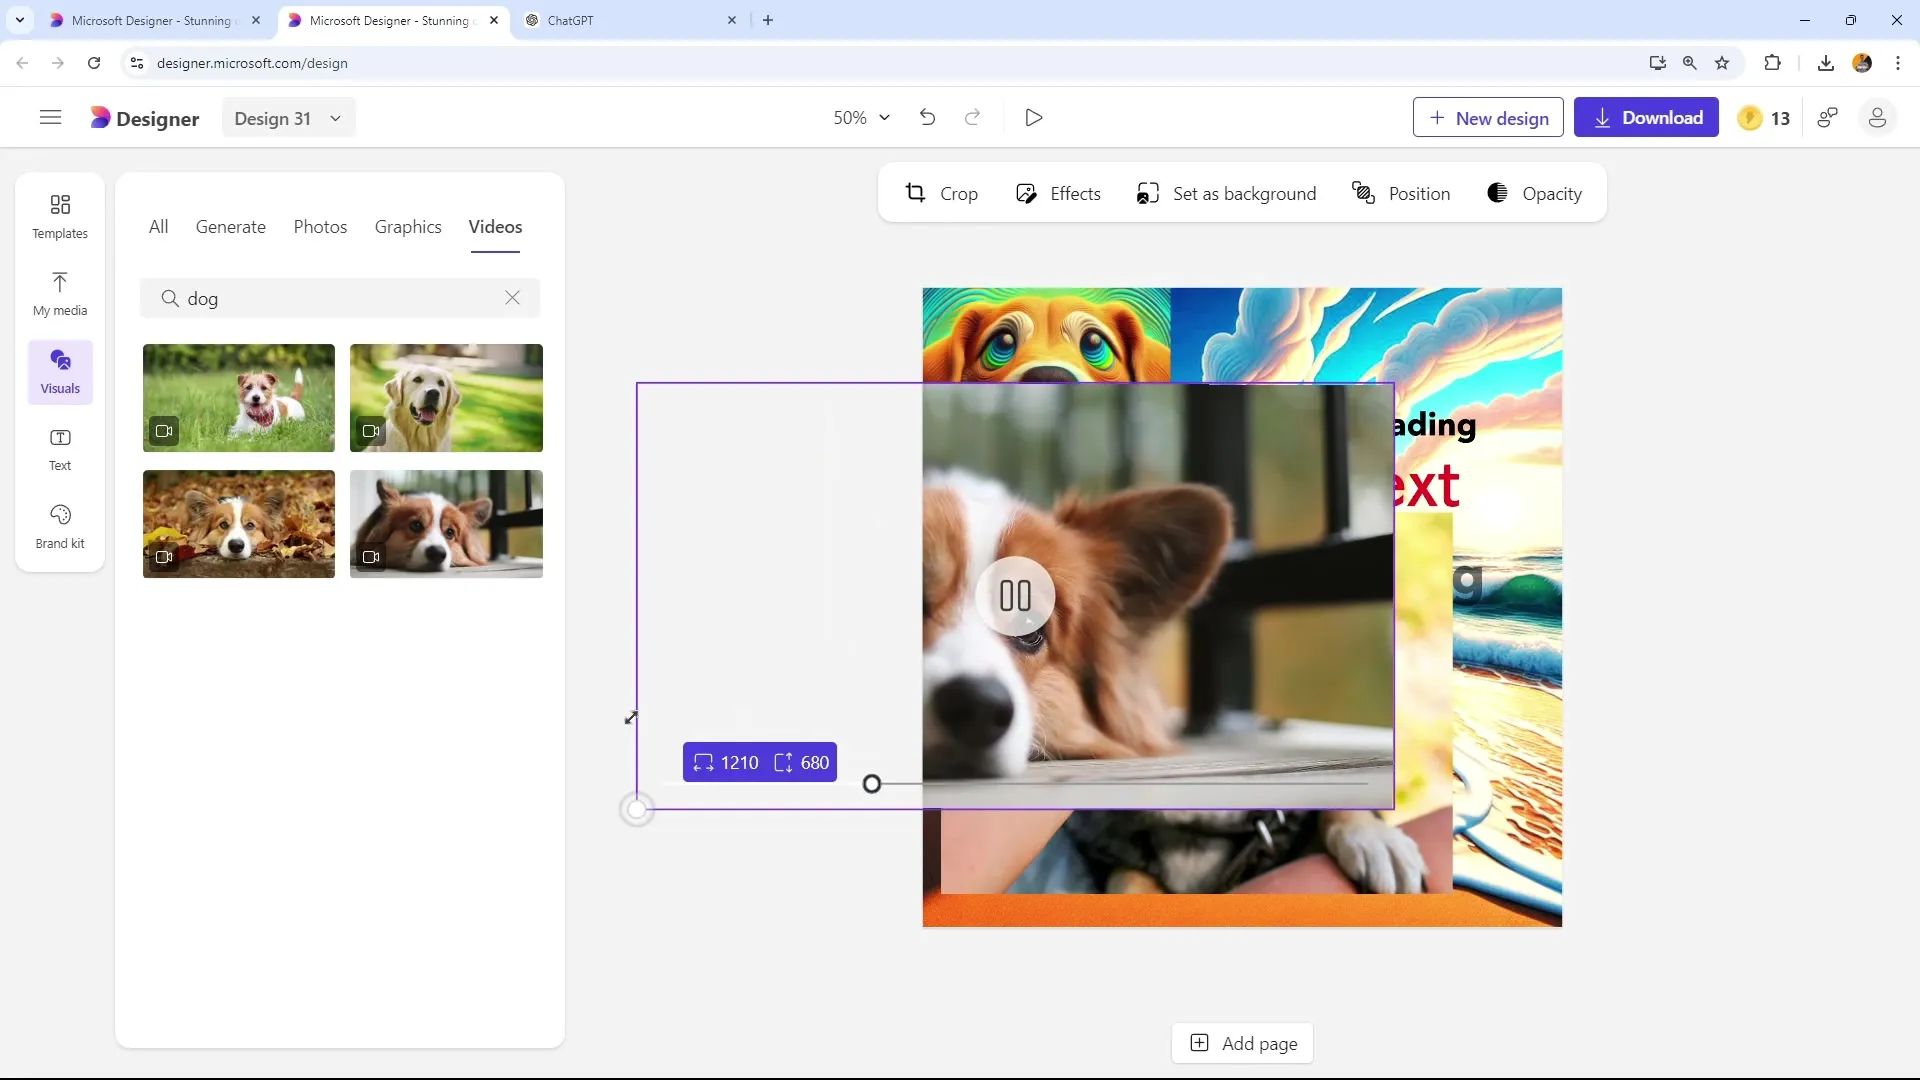Select the Videos tab
The width and height of the screenshot is (1920, 1080).
click(495, 227)
